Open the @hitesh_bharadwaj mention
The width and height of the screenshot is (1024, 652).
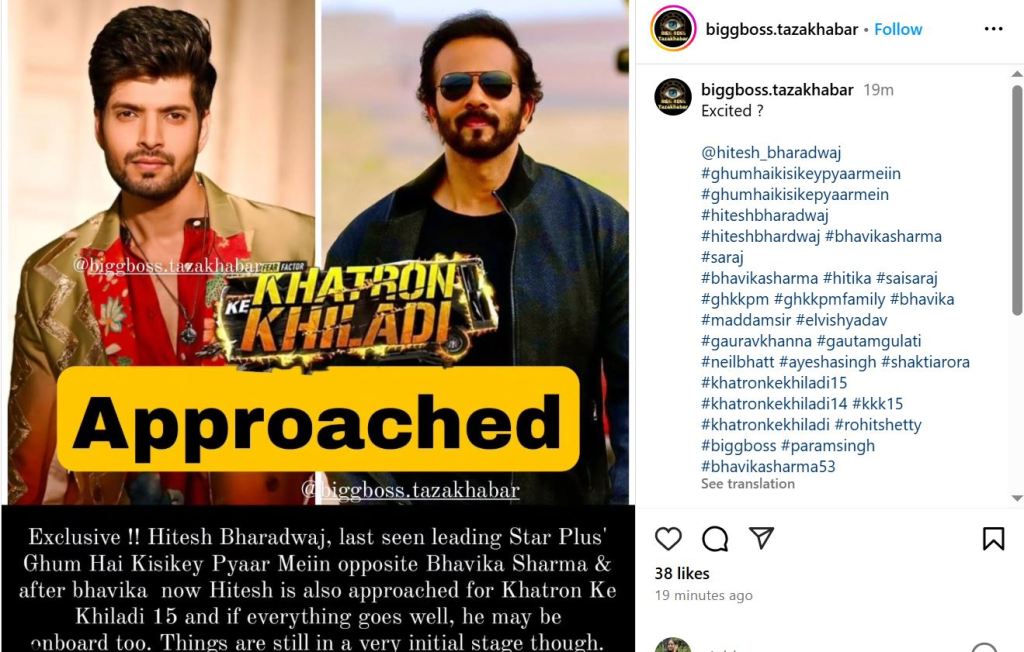click(771, 152)
